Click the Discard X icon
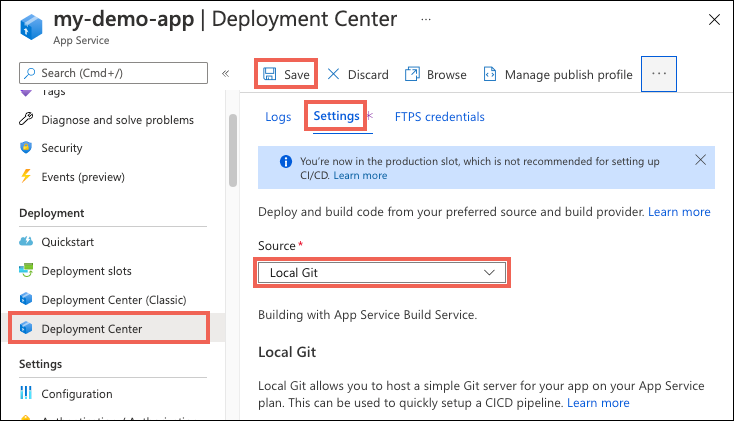Image resolution: width=734 pixels, height=421 pixels. pyautogui.click(x=333, y=74)
